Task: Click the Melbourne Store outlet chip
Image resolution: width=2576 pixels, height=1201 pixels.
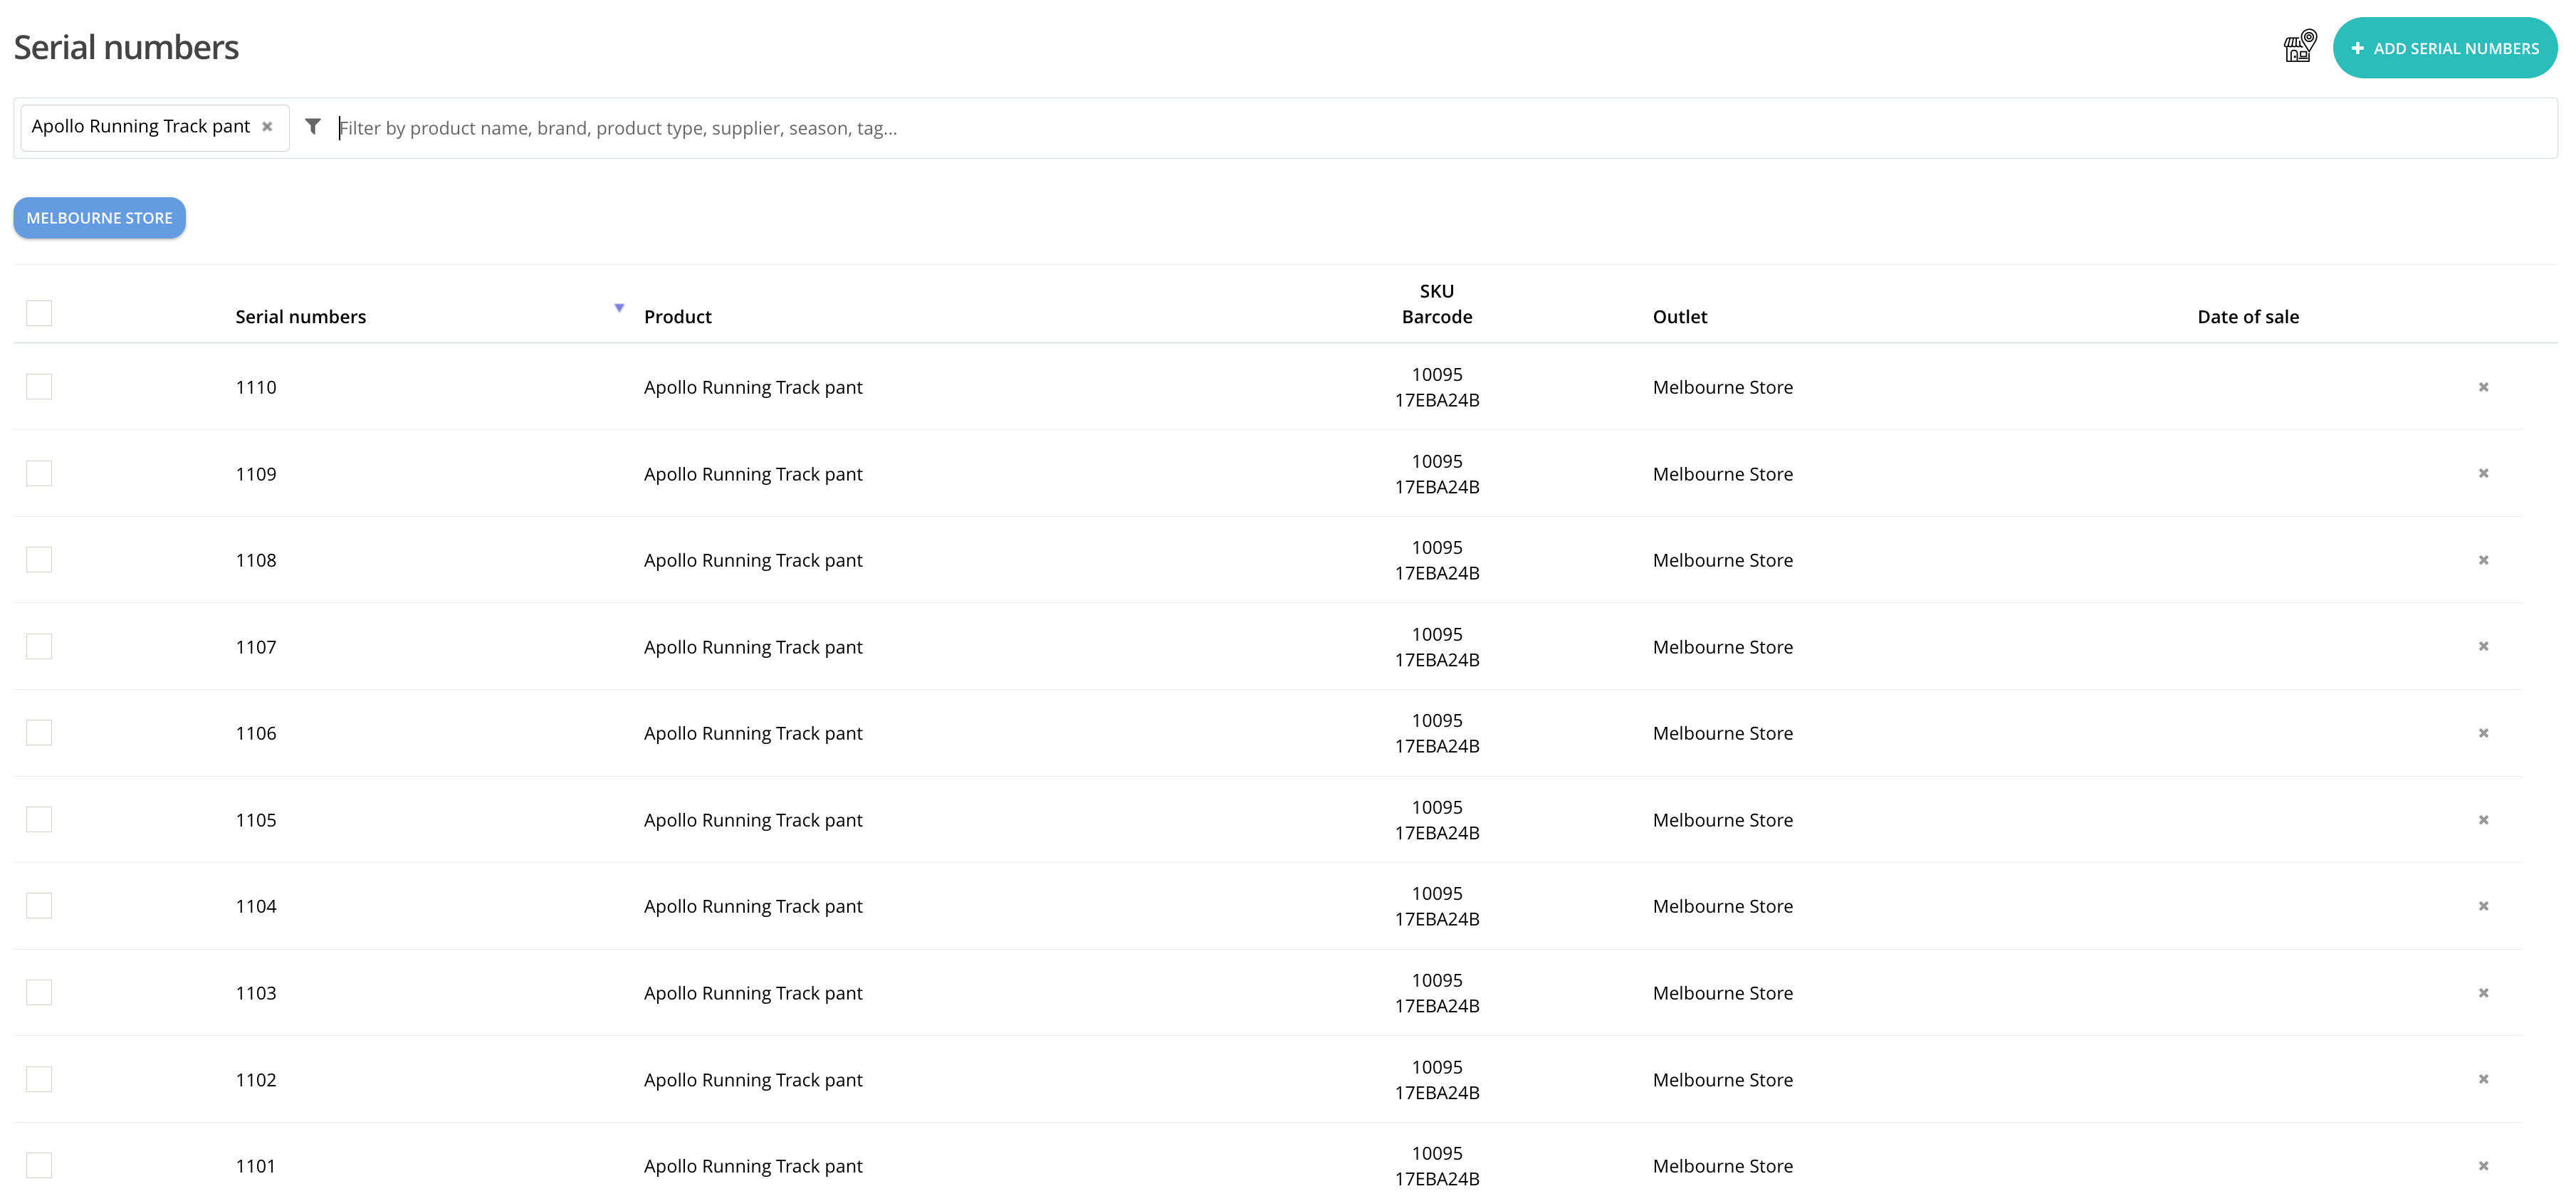Action: [x=99, y=218]
